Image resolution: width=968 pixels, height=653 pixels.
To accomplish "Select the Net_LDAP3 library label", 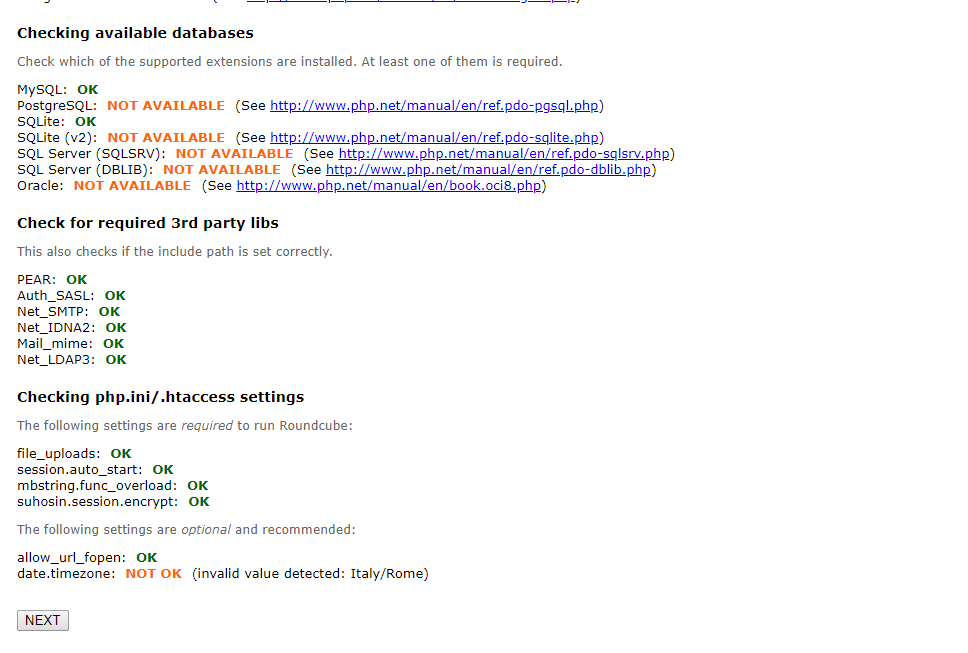I will pos(56,359).
